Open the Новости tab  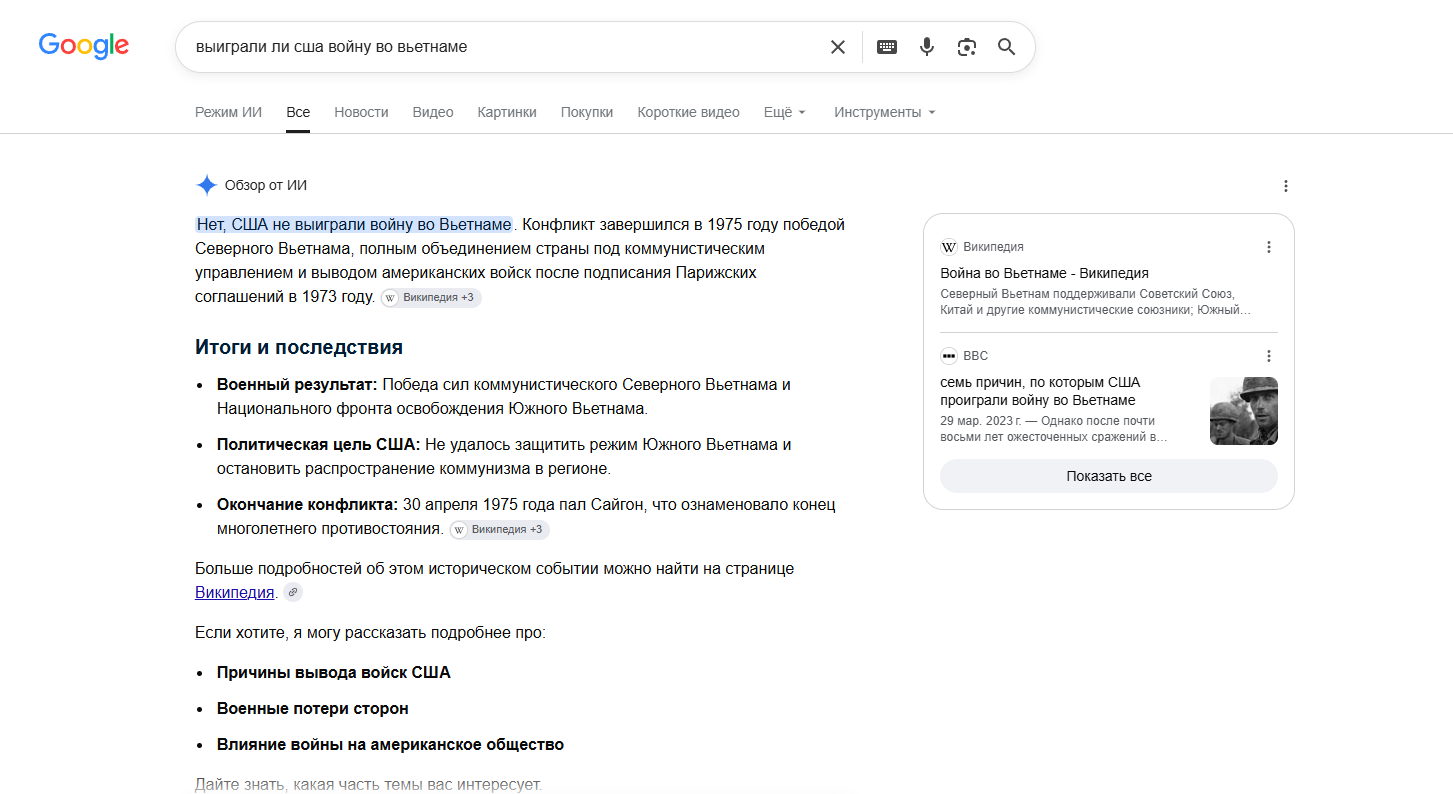(361, 112)
